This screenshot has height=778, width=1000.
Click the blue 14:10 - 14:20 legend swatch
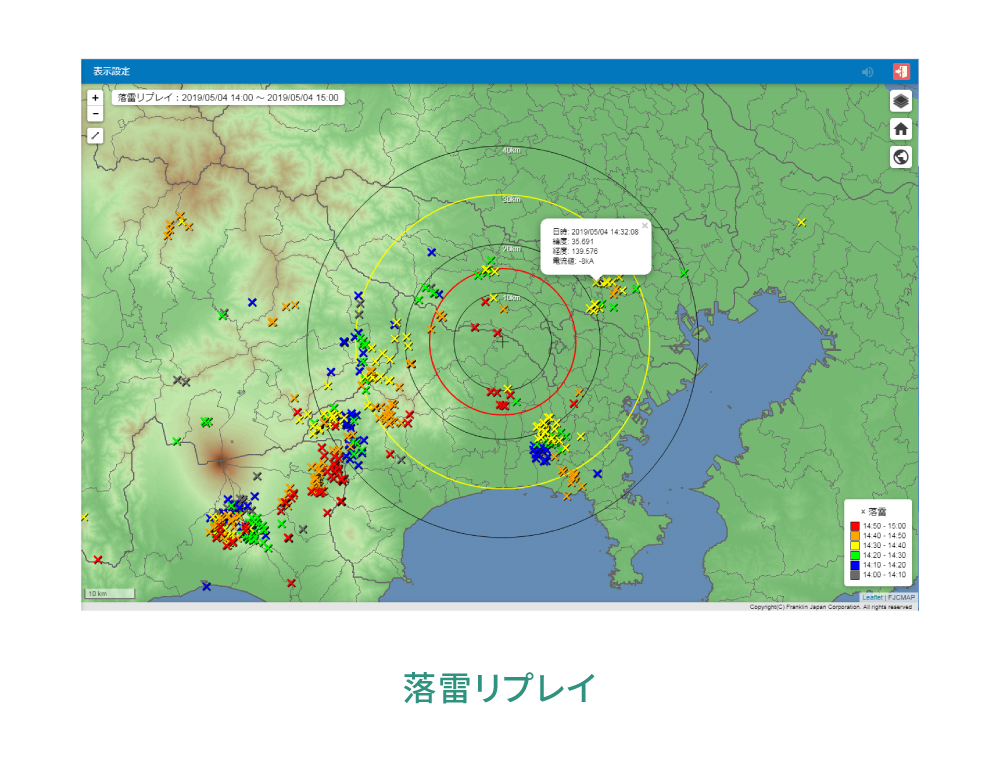point(855,565)
